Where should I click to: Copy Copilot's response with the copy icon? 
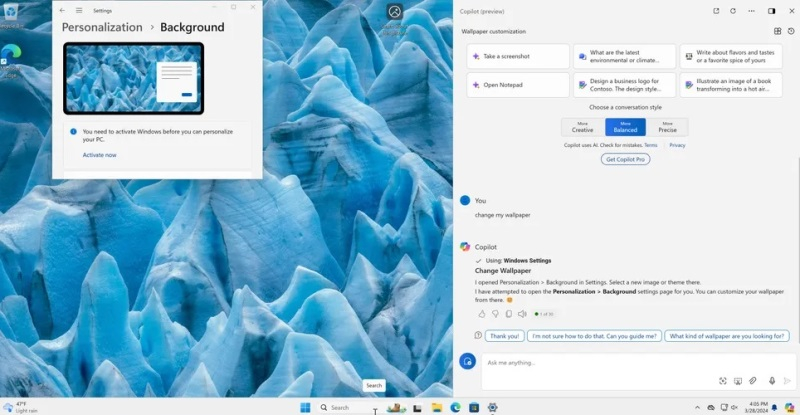click(x=508, y=314)
